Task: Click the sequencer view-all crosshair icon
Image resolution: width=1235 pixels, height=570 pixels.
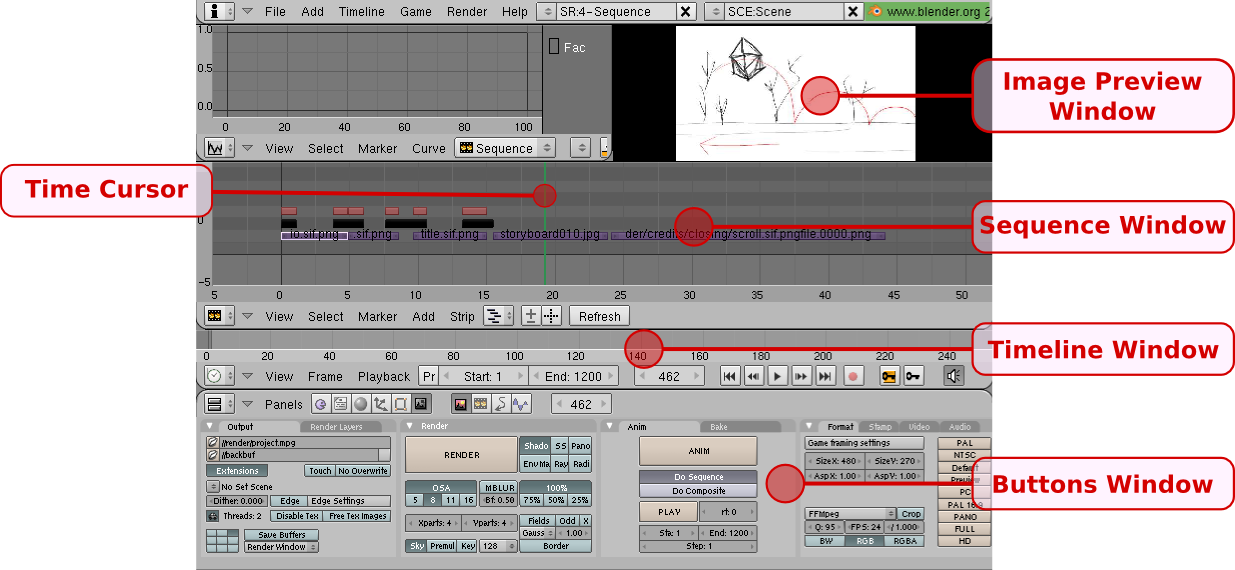Action: tap(552, 316)
